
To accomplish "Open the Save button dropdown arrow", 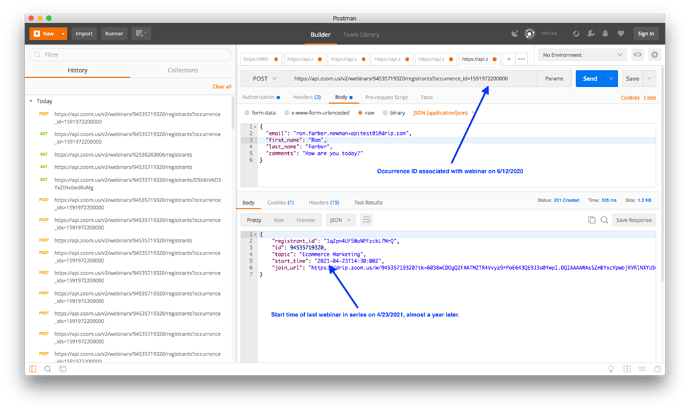I will [649, 78].
